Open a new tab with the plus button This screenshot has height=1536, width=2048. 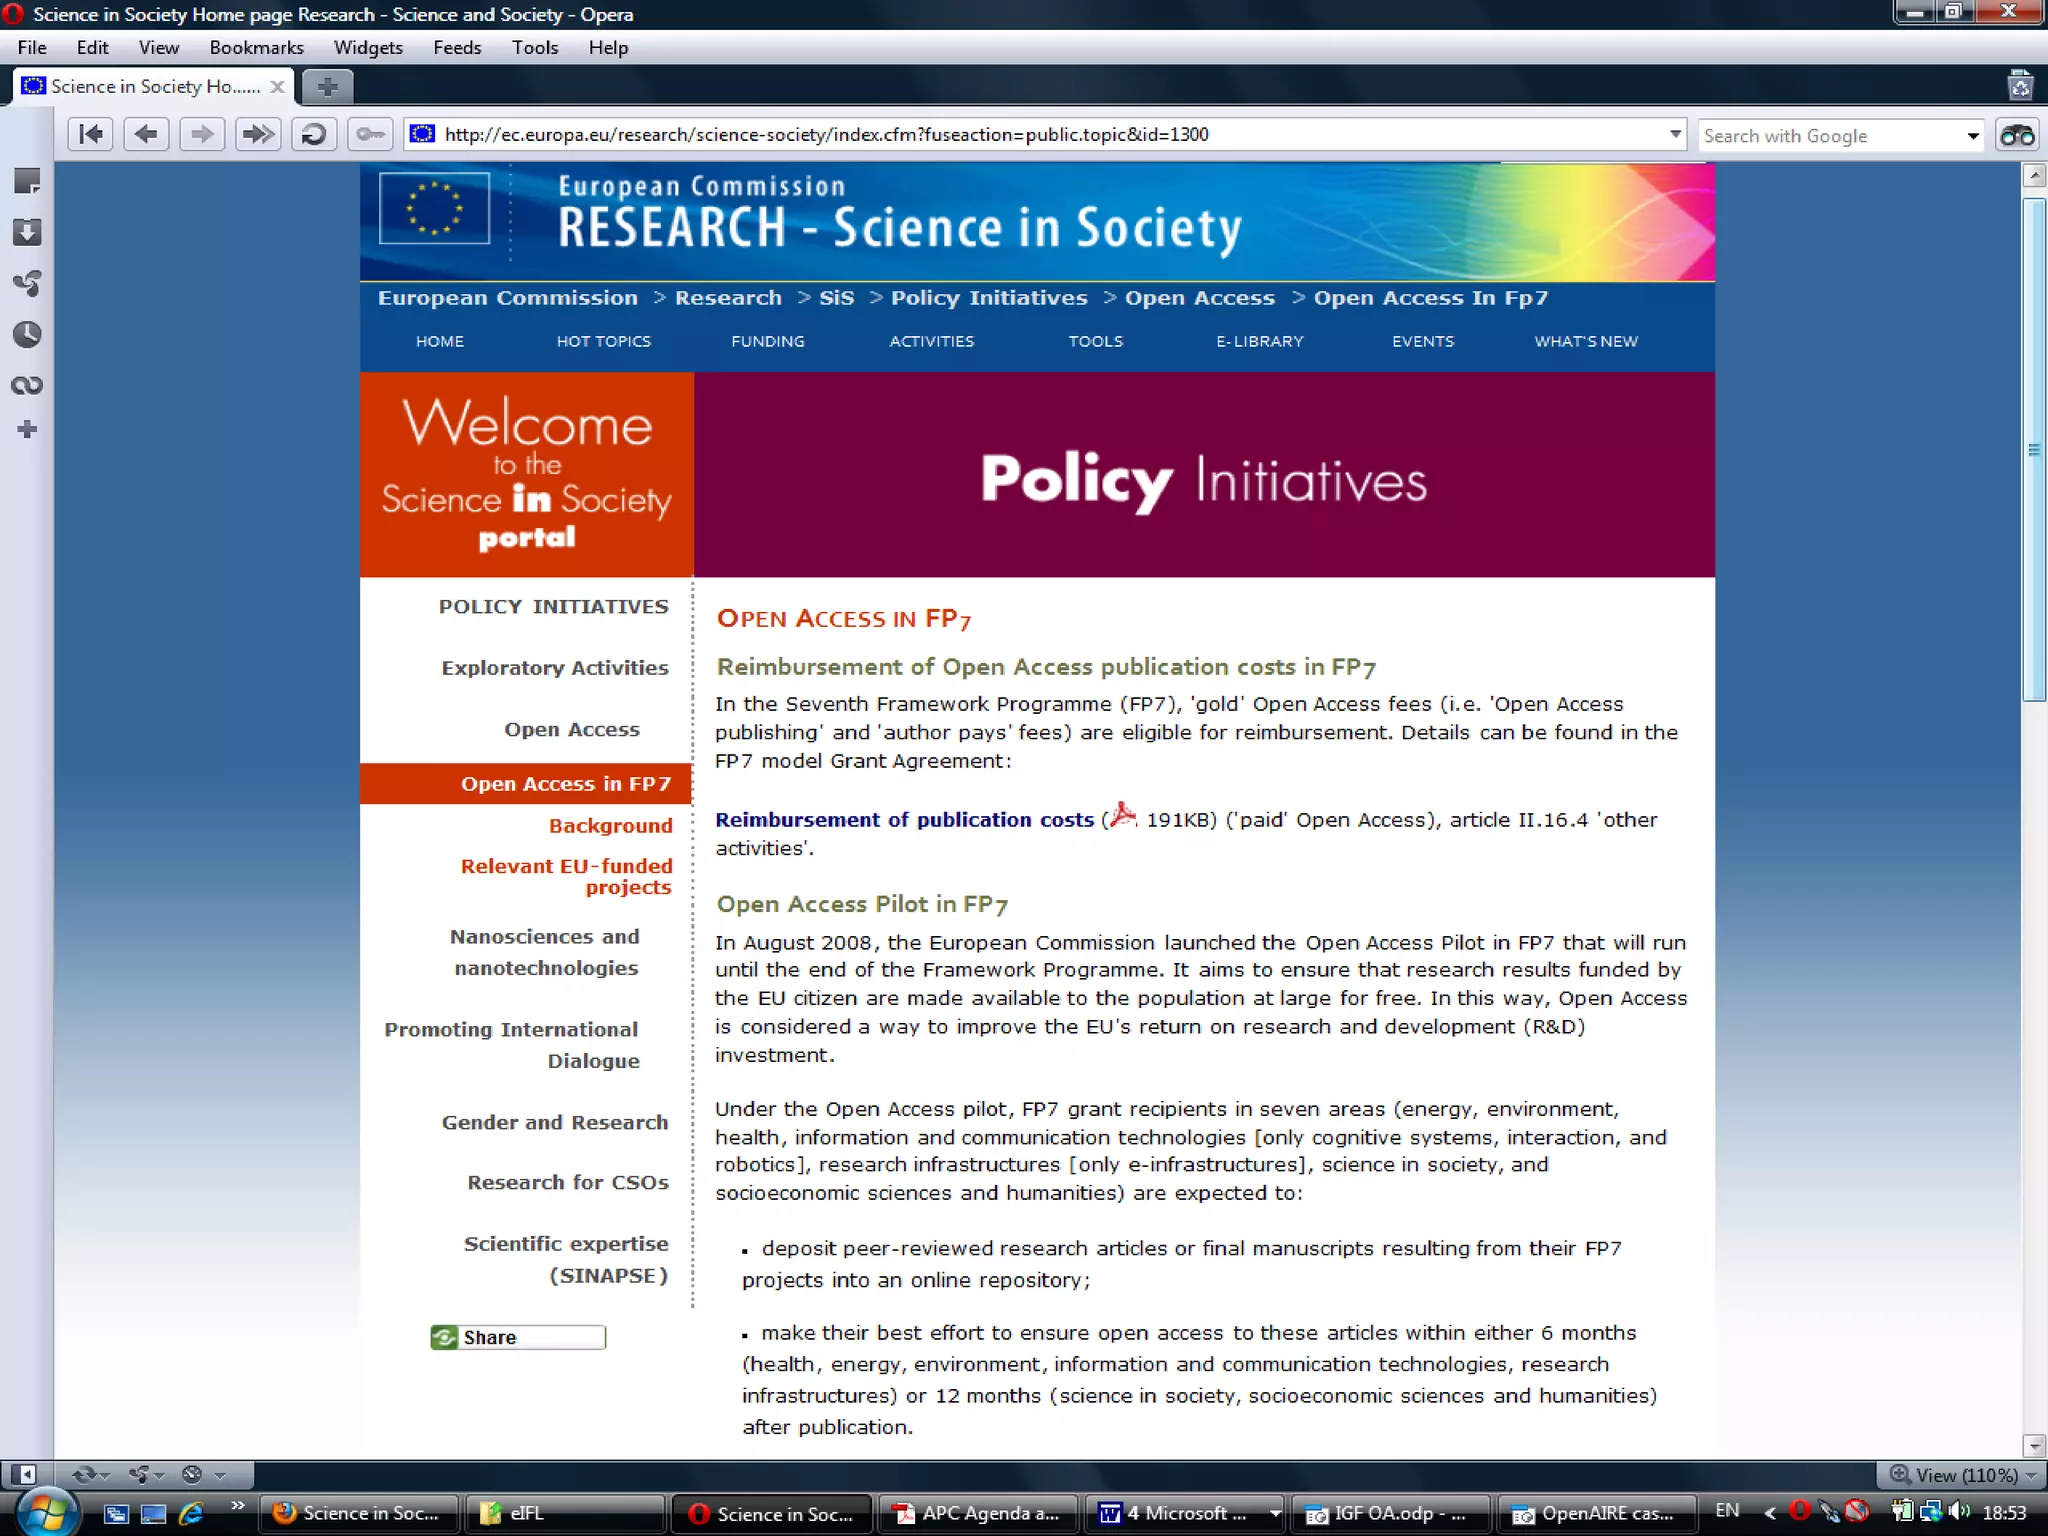click(327, 87)
